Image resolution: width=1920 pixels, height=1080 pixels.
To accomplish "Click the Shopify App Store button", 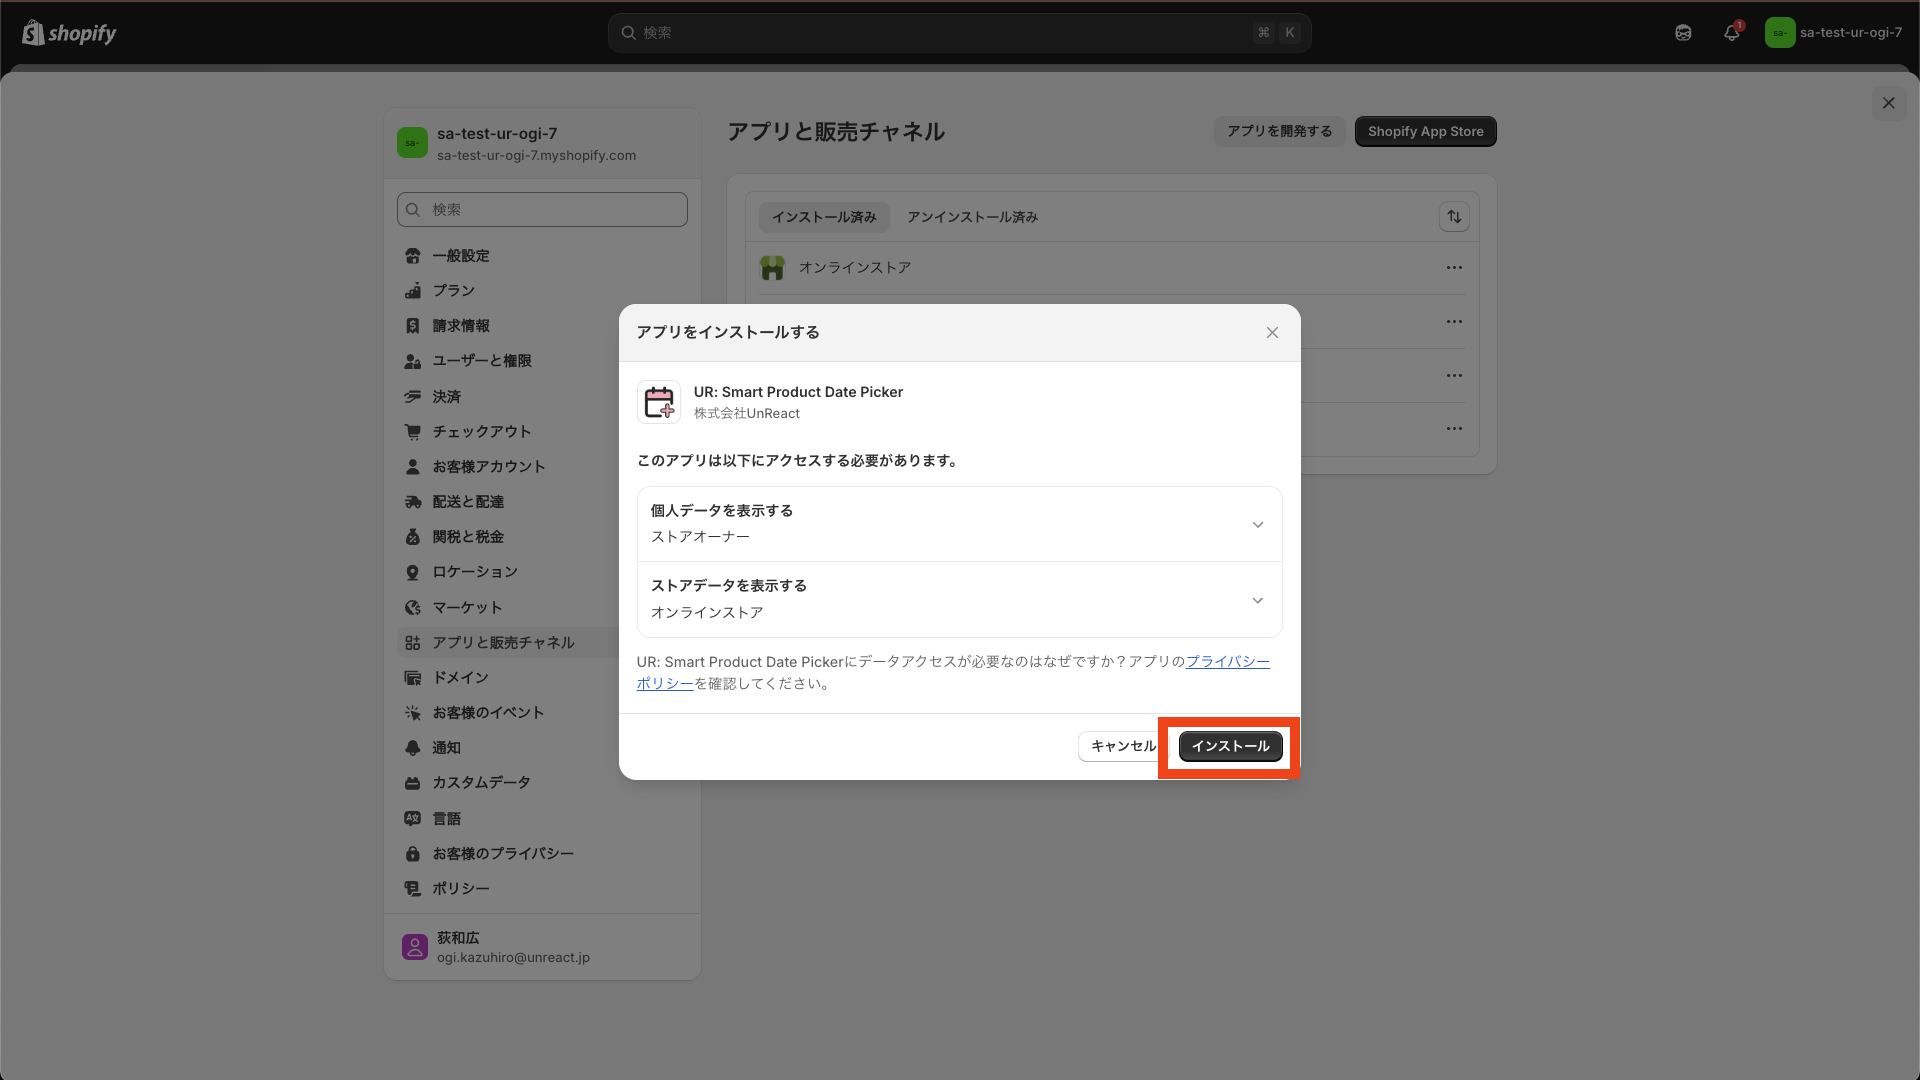I will 1425,131.
